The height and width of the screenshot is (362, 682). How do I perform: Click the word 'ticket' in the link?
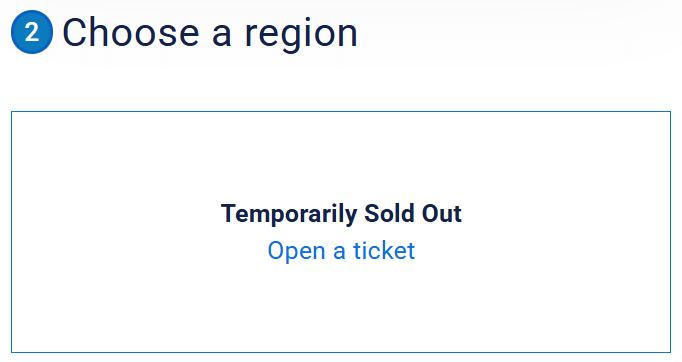coord(384,251)
